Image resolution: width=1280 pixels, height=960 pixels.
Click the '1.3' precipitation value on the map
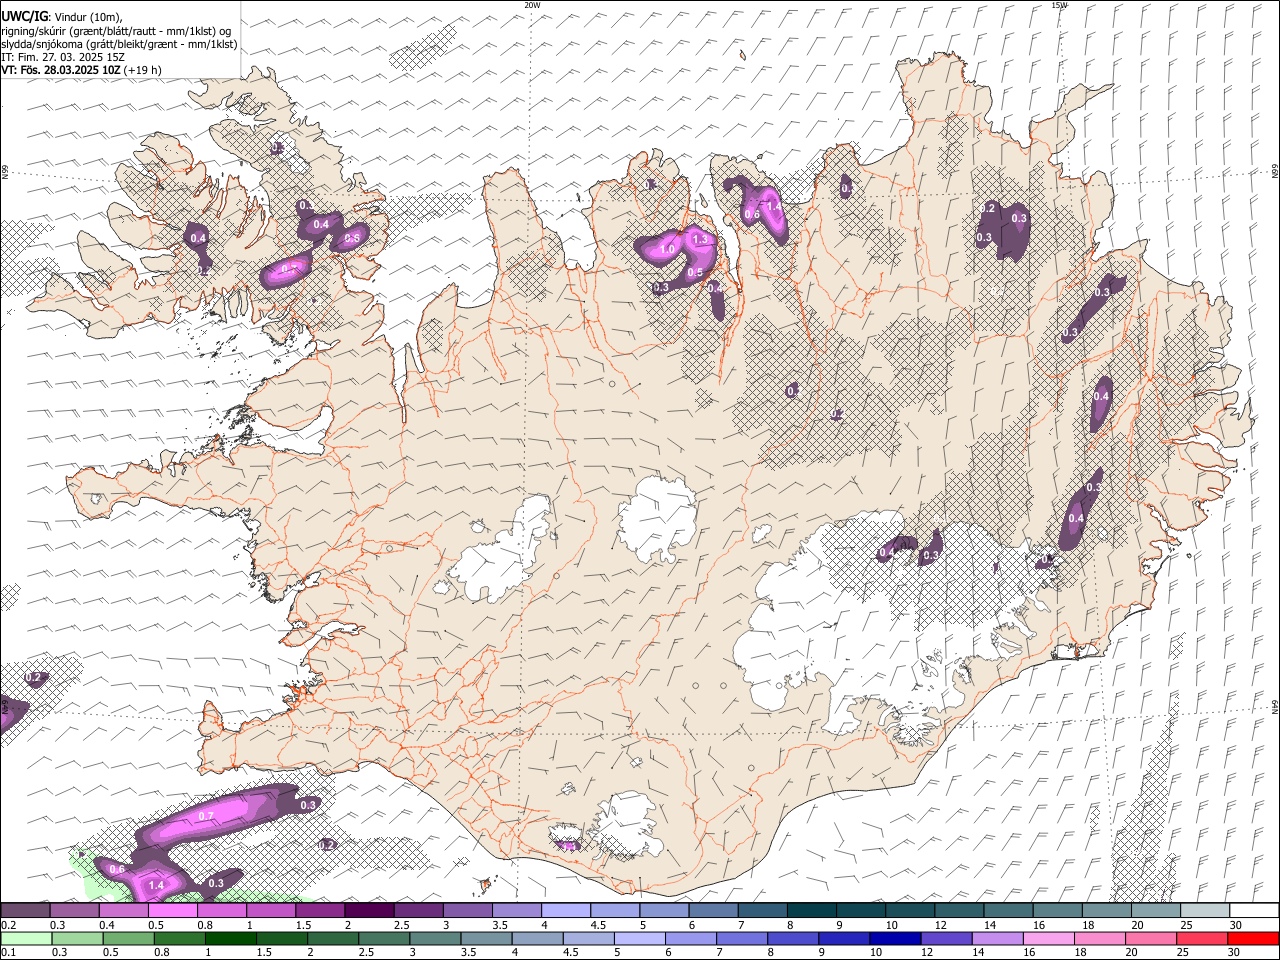pos(700,240)
